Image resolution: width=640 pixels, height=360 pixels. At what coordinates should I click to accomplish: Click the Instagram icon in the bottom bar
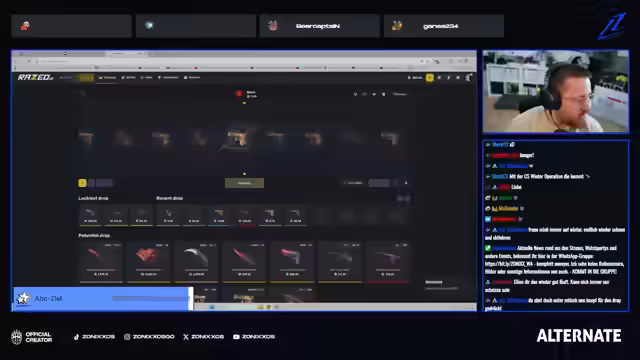click(127, 337)
